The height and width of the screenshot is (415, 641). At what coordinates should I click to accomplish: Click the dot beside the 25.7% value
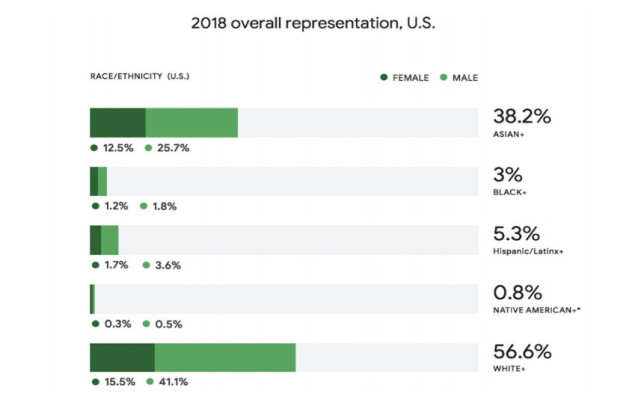[148, 148]
